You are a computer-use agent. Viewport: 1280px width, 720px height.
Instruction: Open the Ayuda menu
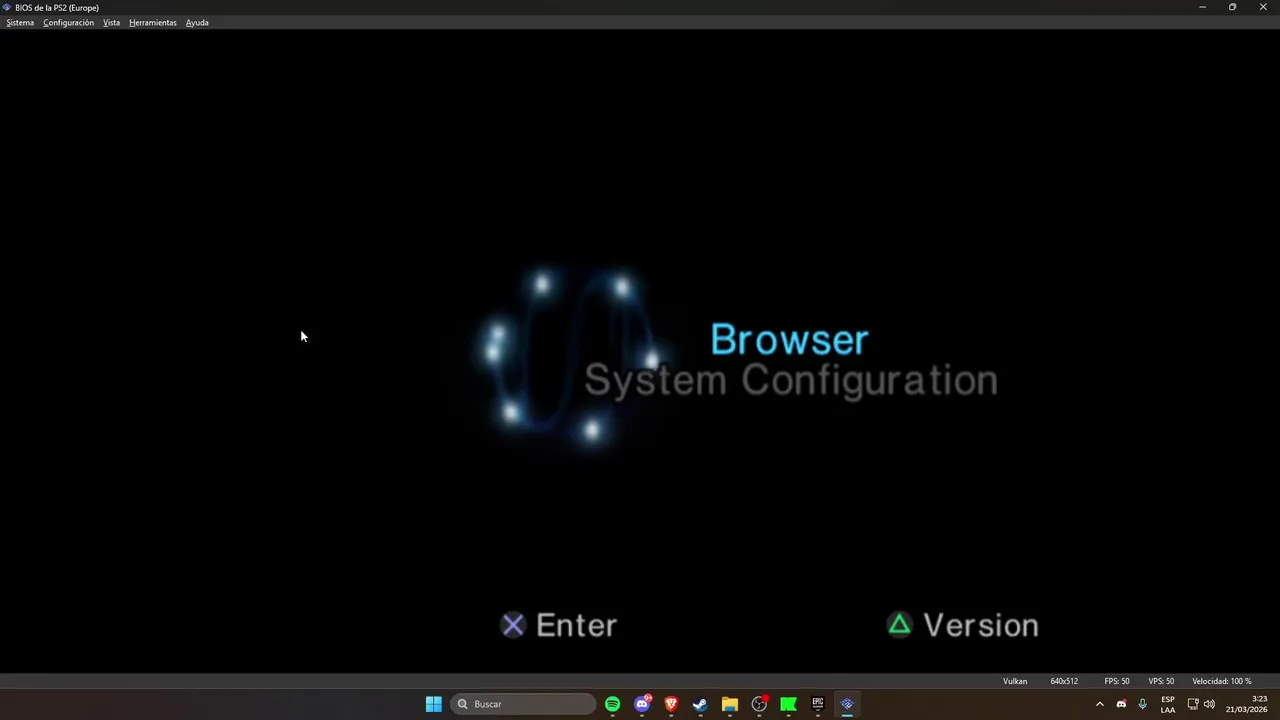coord(197,22)
